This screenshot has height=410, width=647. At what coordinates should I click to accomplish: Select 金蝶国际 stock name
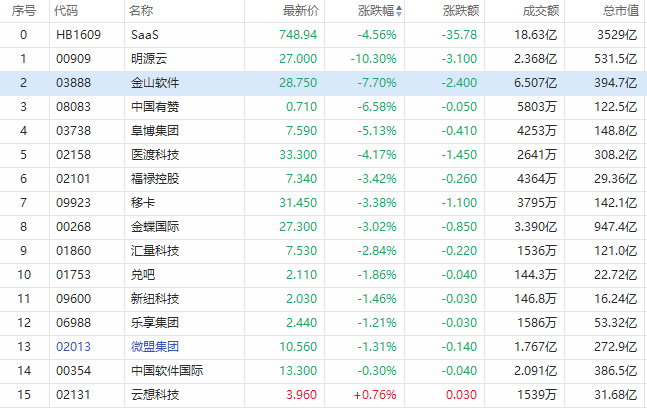pos(155,226)
